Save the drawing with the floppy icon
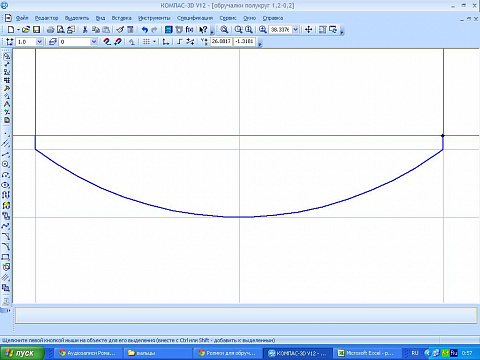 pos(36,30)
